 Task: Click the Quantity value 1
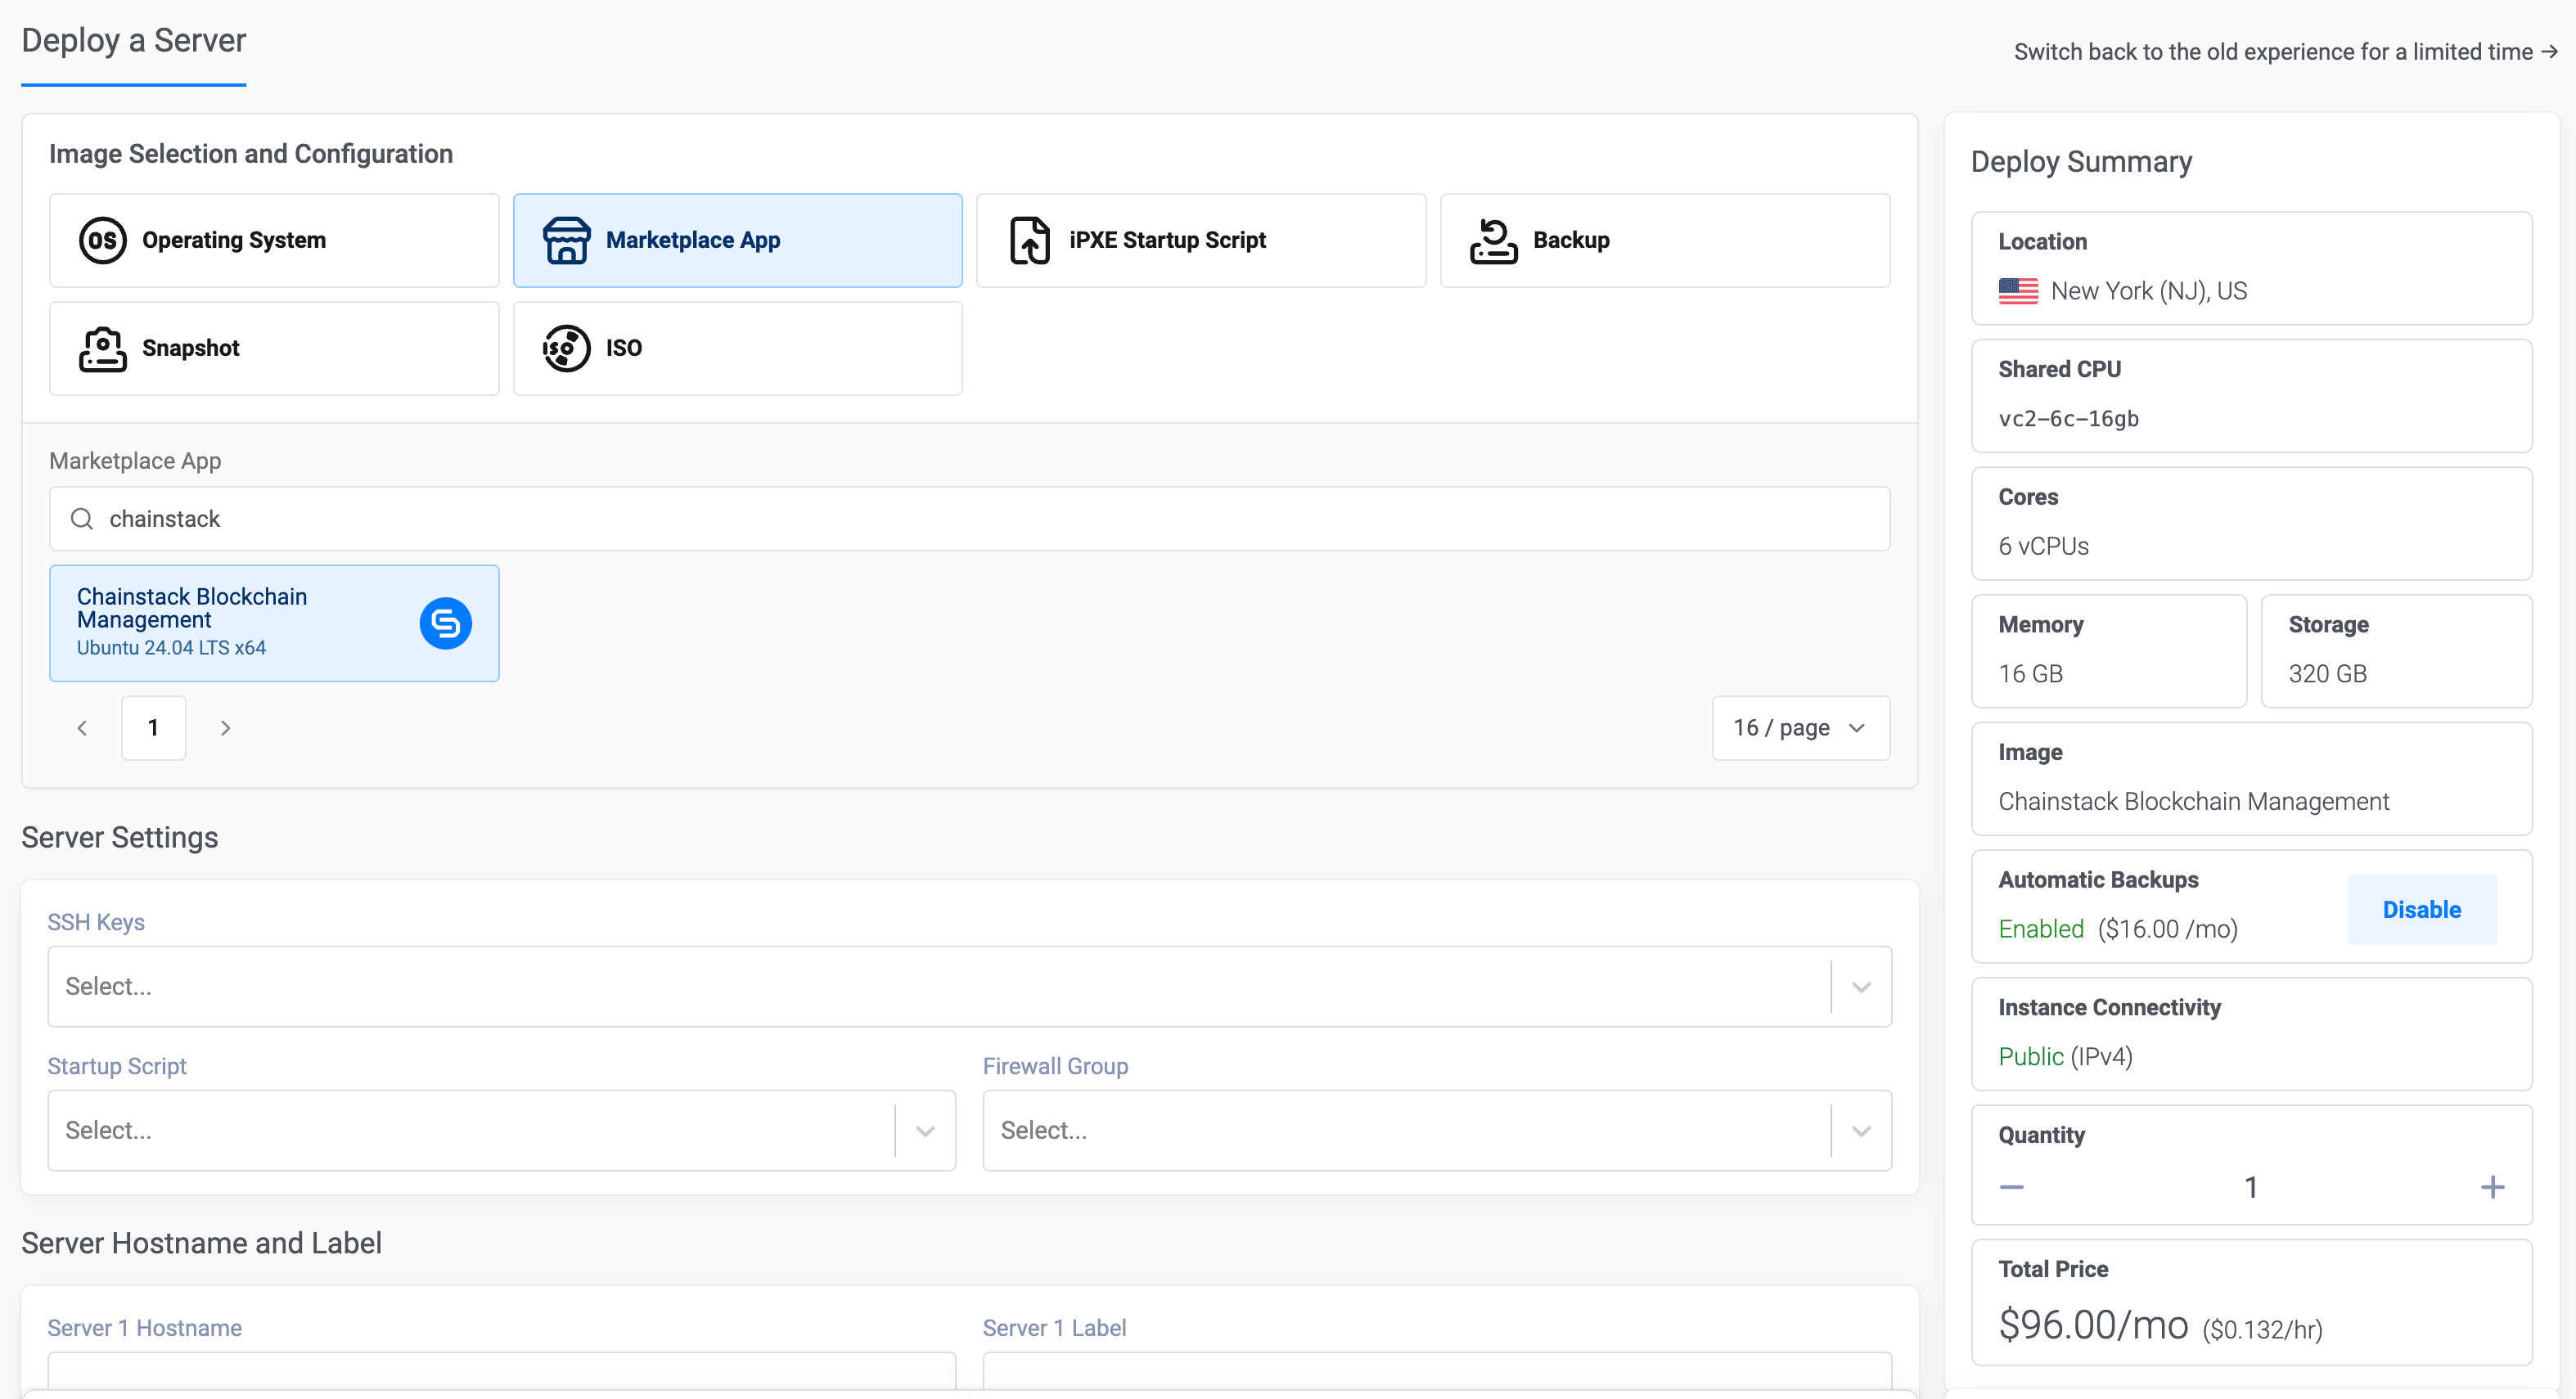2251,1187
